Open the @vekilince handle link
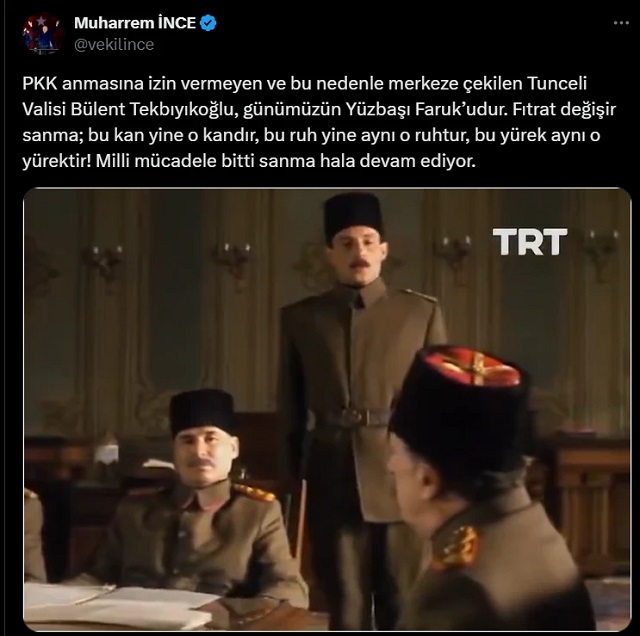This screenshot has width=640, height=636. click(x=114, y=44)
